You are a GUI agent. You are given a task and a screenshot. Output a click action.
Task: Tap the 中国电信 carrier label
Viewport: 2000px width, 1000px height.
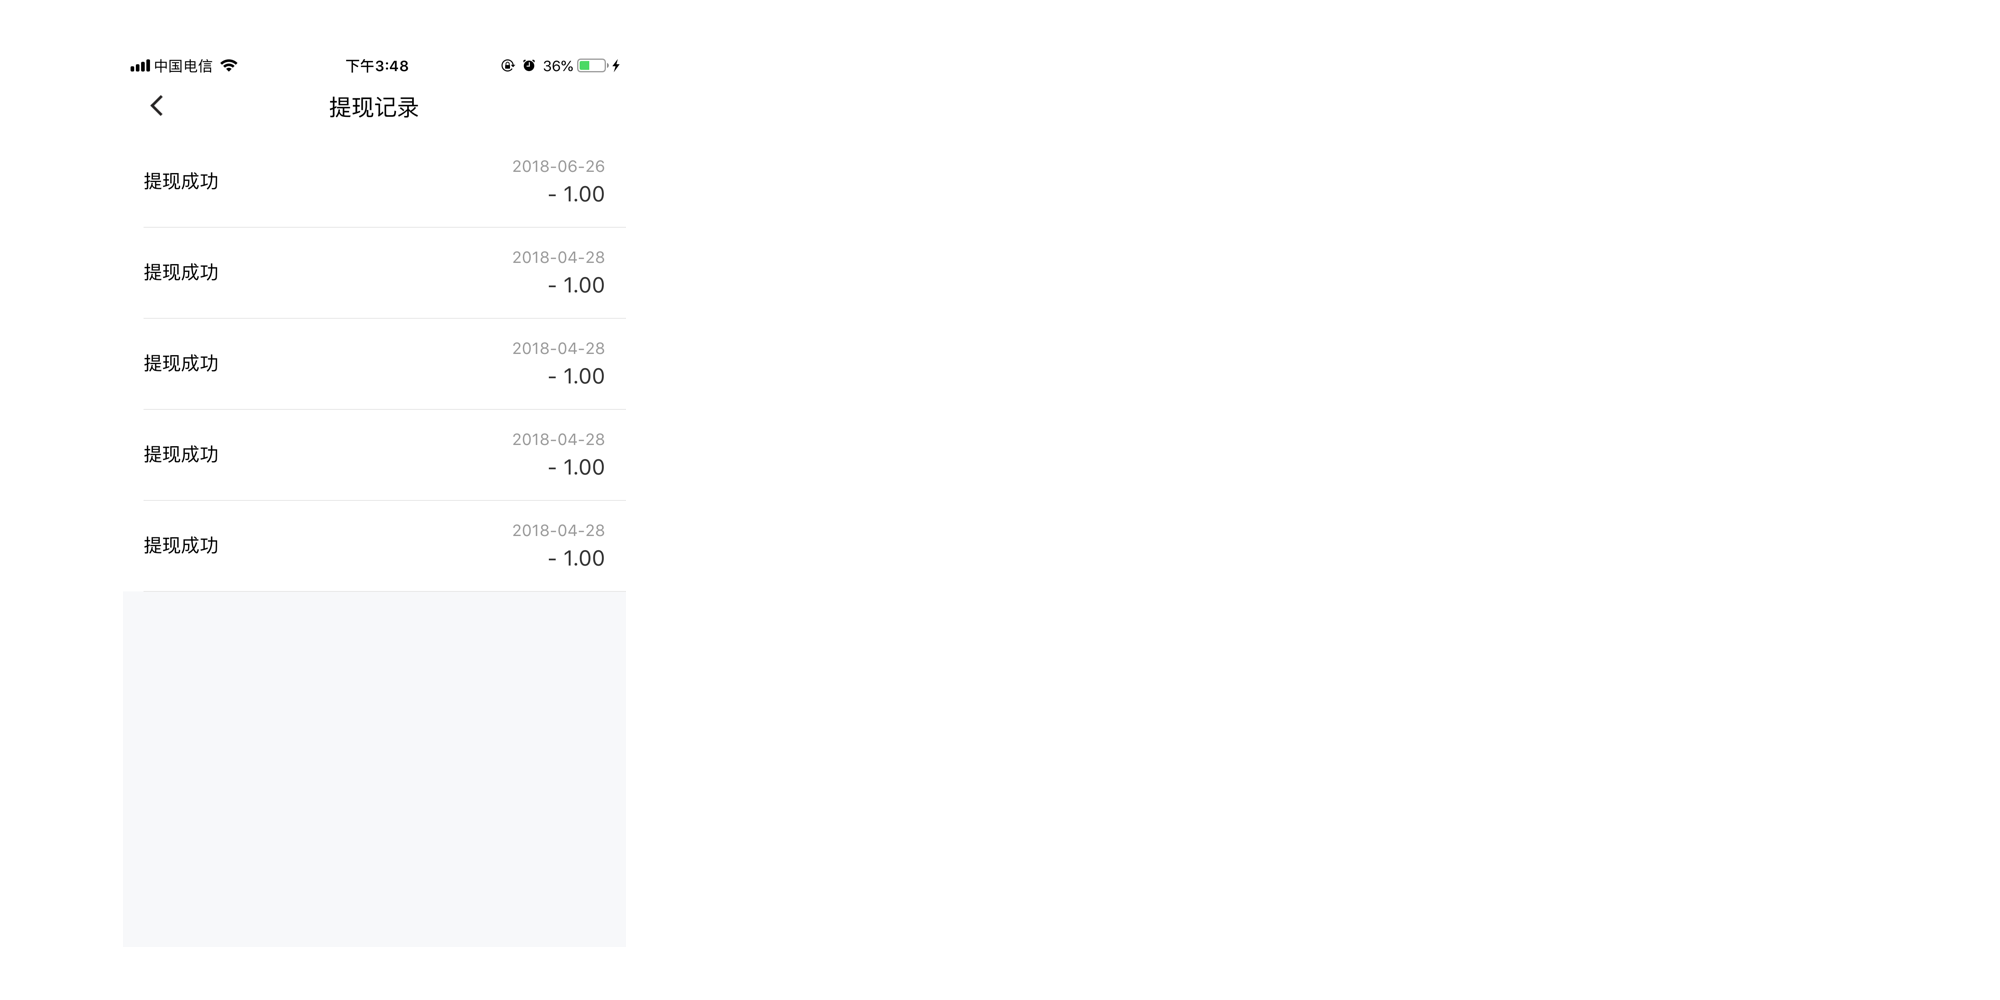click(183, 66)
